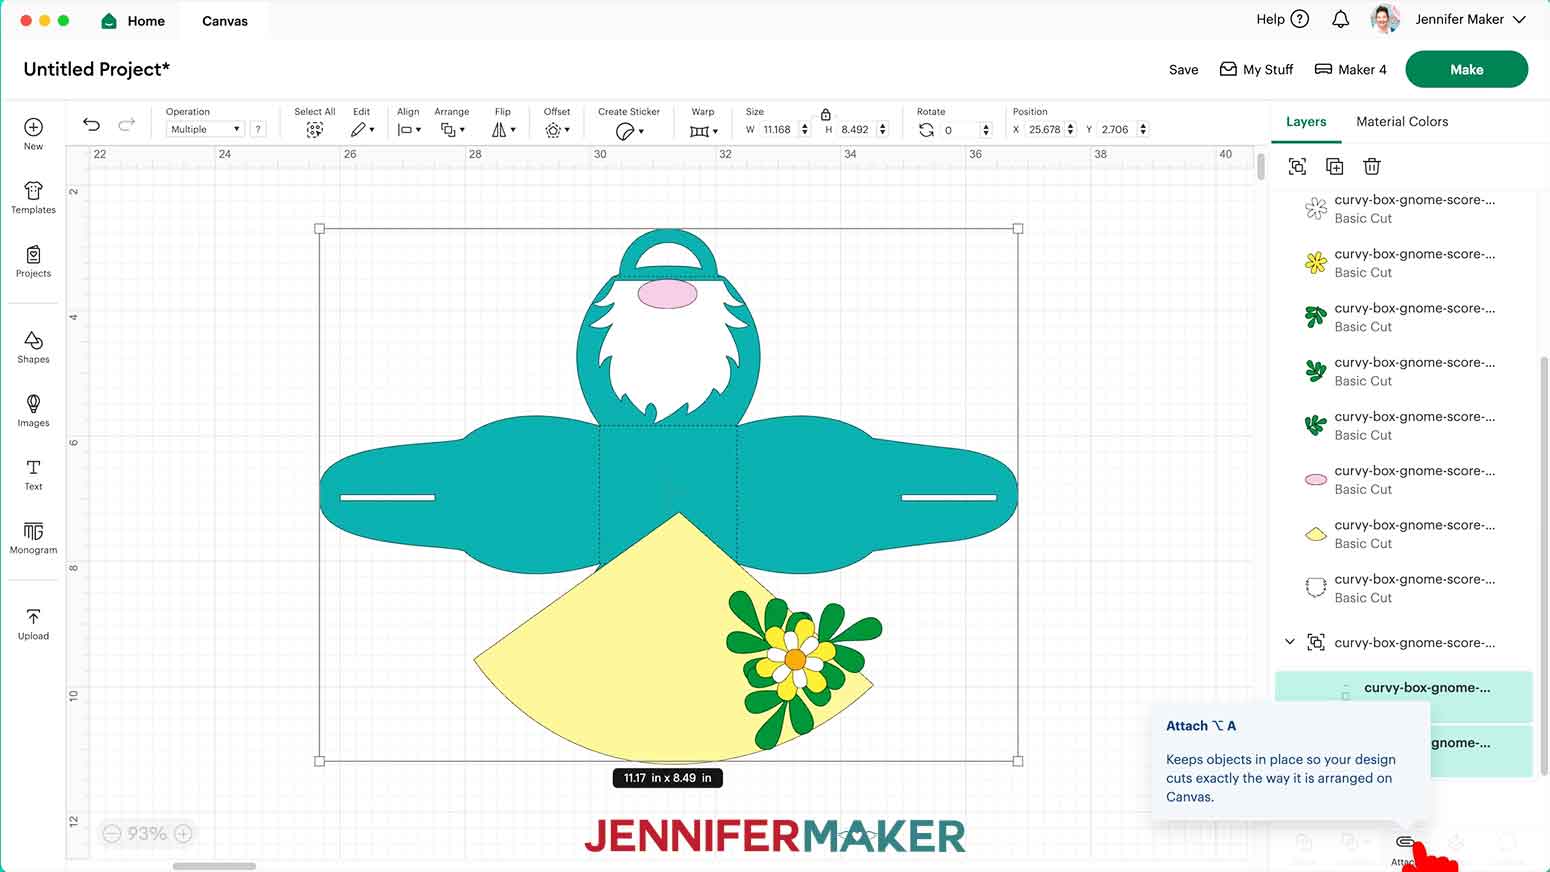Open the Images library
The height and width of the screenshot is (872, 1550).
(x=33, y=410)
